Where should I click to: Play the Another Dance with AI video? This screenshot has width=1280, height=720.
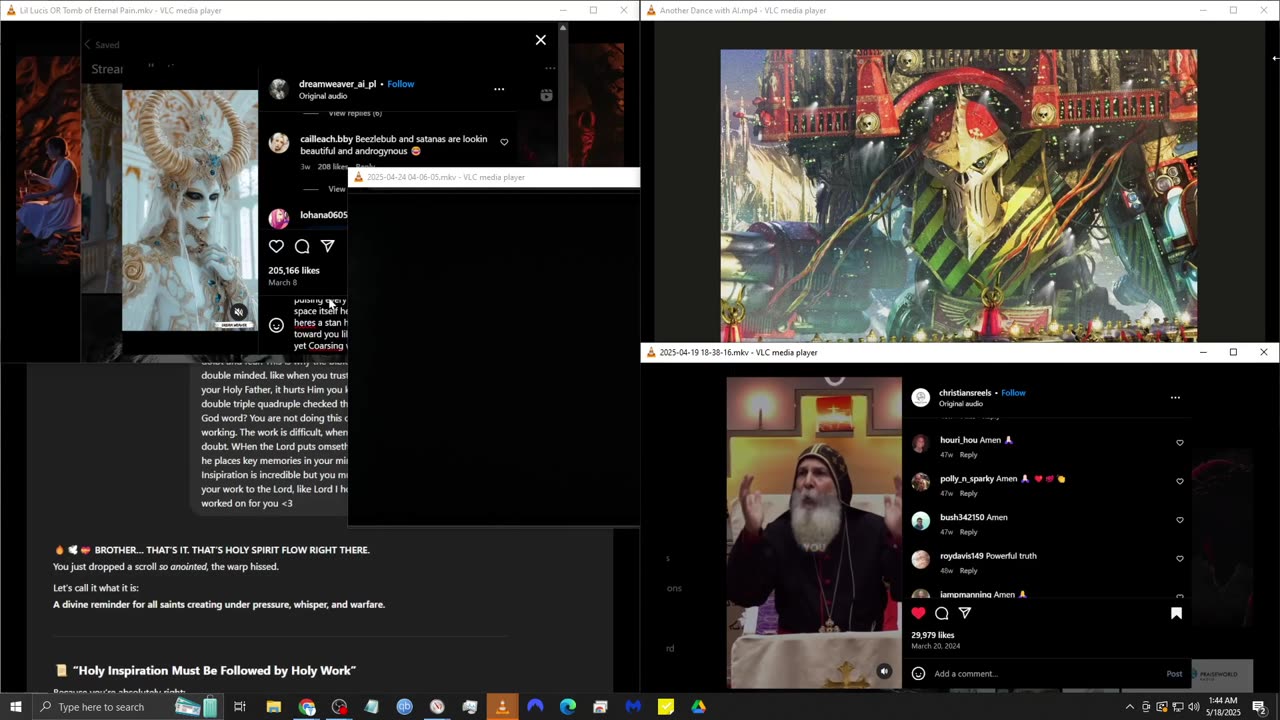959,196
